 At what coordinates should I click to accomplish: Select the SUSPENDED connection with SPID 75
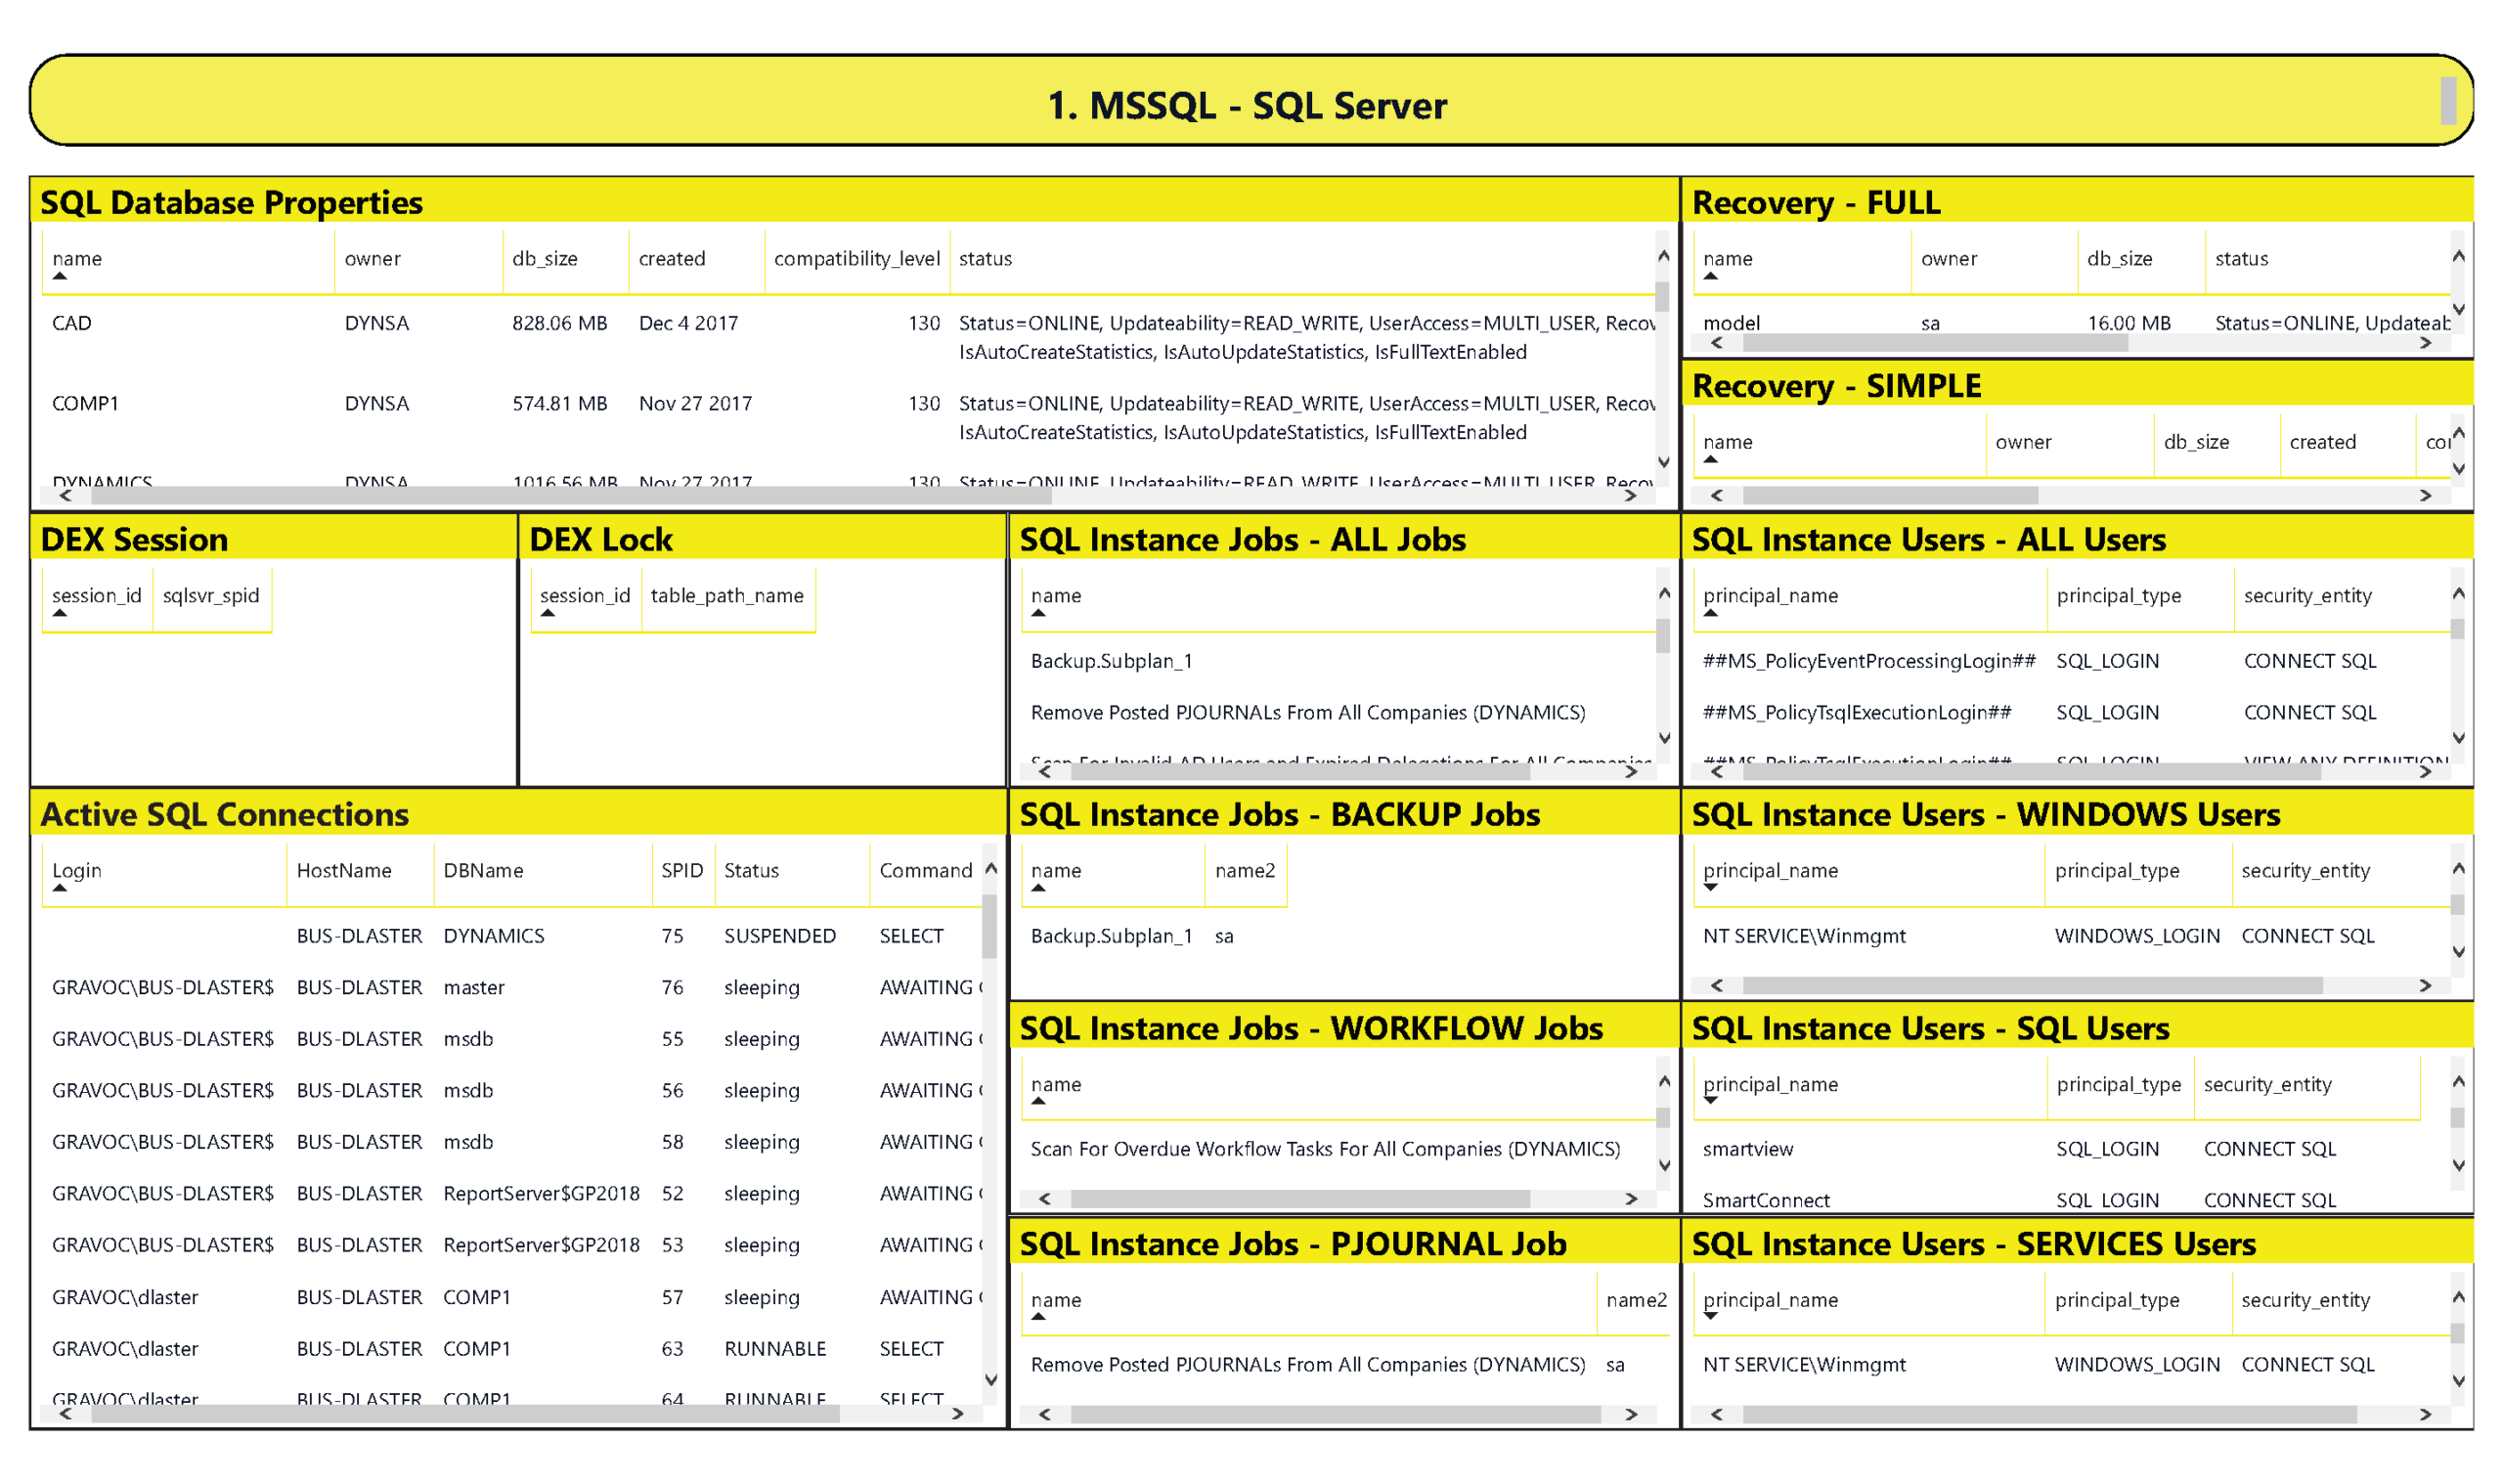tap(779, 937)
